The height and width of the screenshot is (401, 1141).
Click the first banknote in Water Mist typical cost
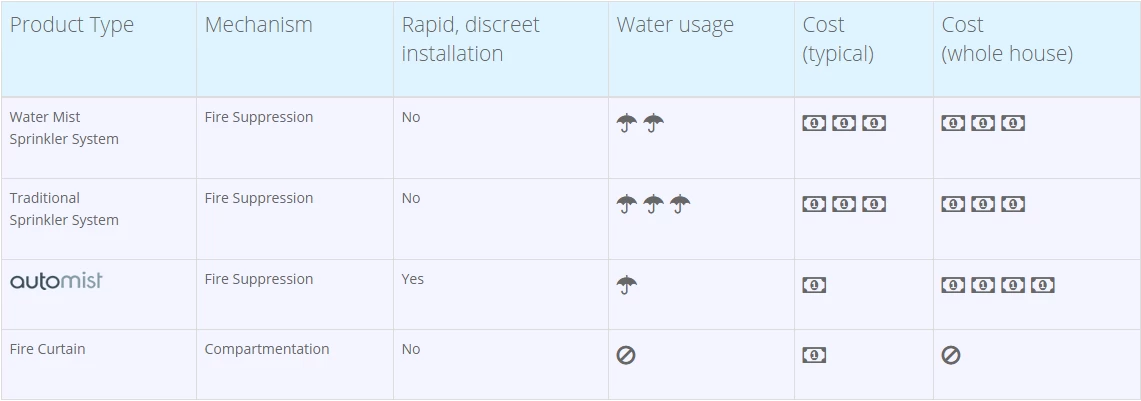[x=814, y=123]
